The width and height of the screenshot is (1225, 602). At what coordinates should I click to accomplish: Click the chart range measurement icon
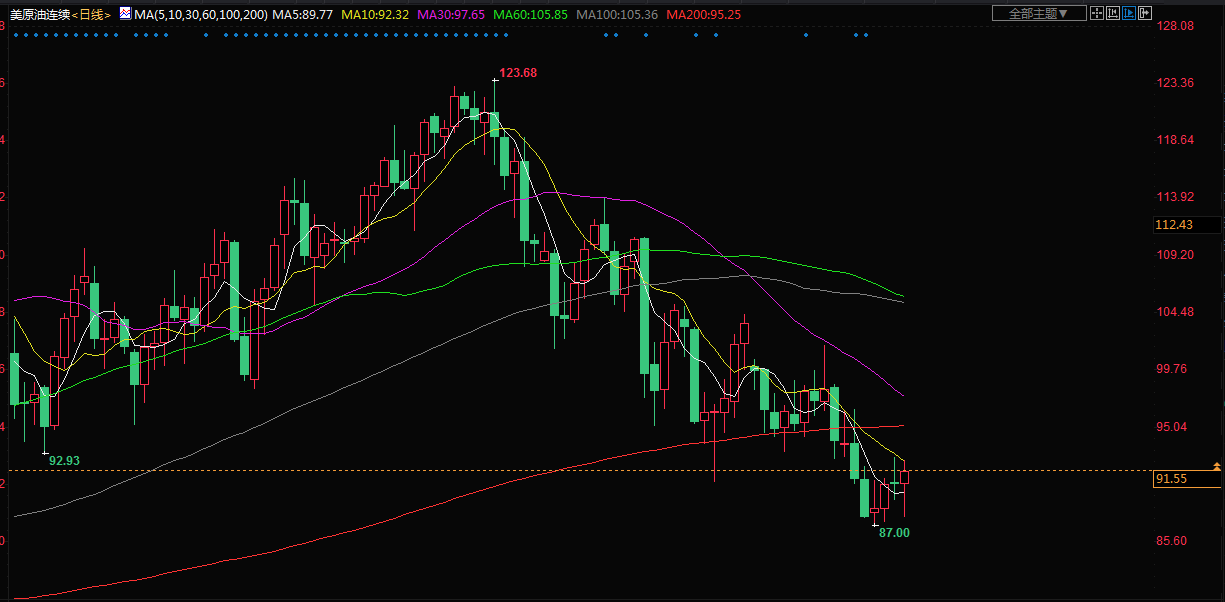(1113, 13)
